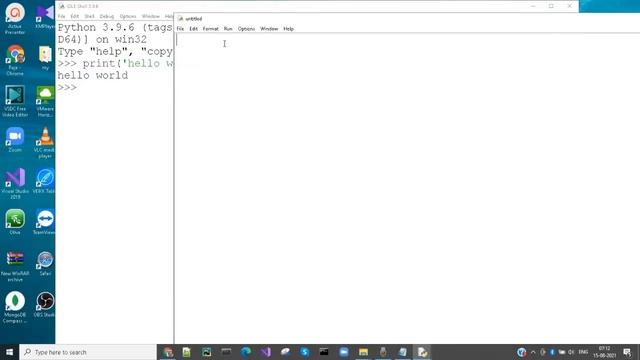The image size is (640, 360).
Task: Open Microsoft Edge from the taskbar
Action: tap(246, 352)
